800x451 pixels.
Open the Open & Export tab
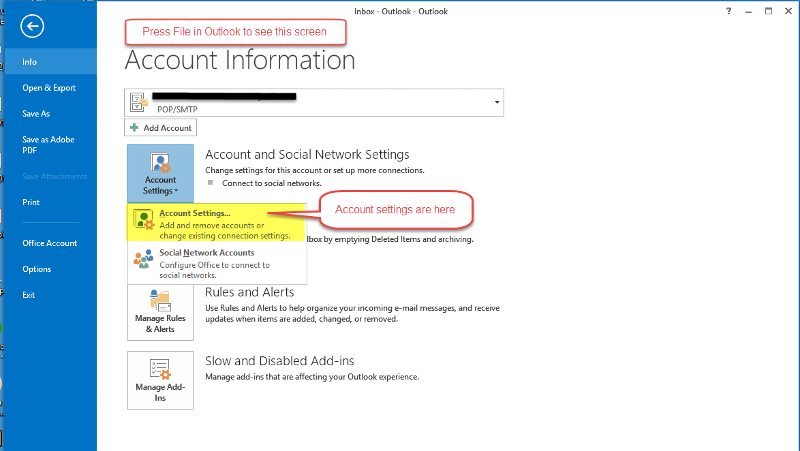(x=50, y=88)
